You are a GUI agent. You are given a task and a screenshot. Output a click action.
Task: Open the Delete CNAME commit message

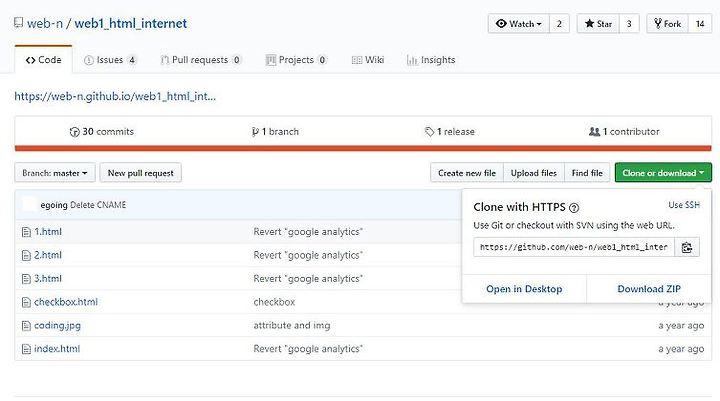coord(98,205)
